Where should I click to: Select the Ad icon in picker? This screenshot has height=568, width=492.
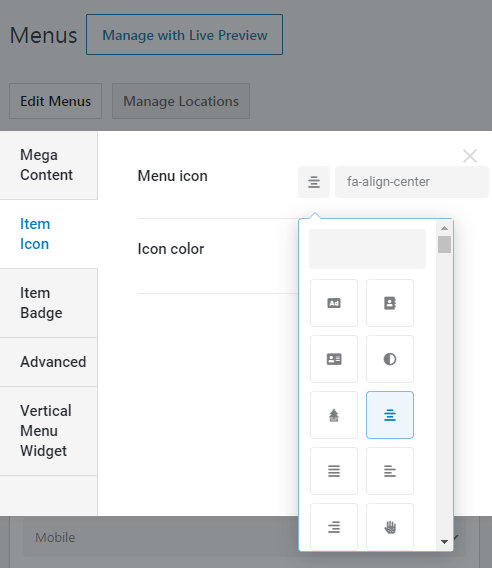pyautogui.click(x=334, y=303)
